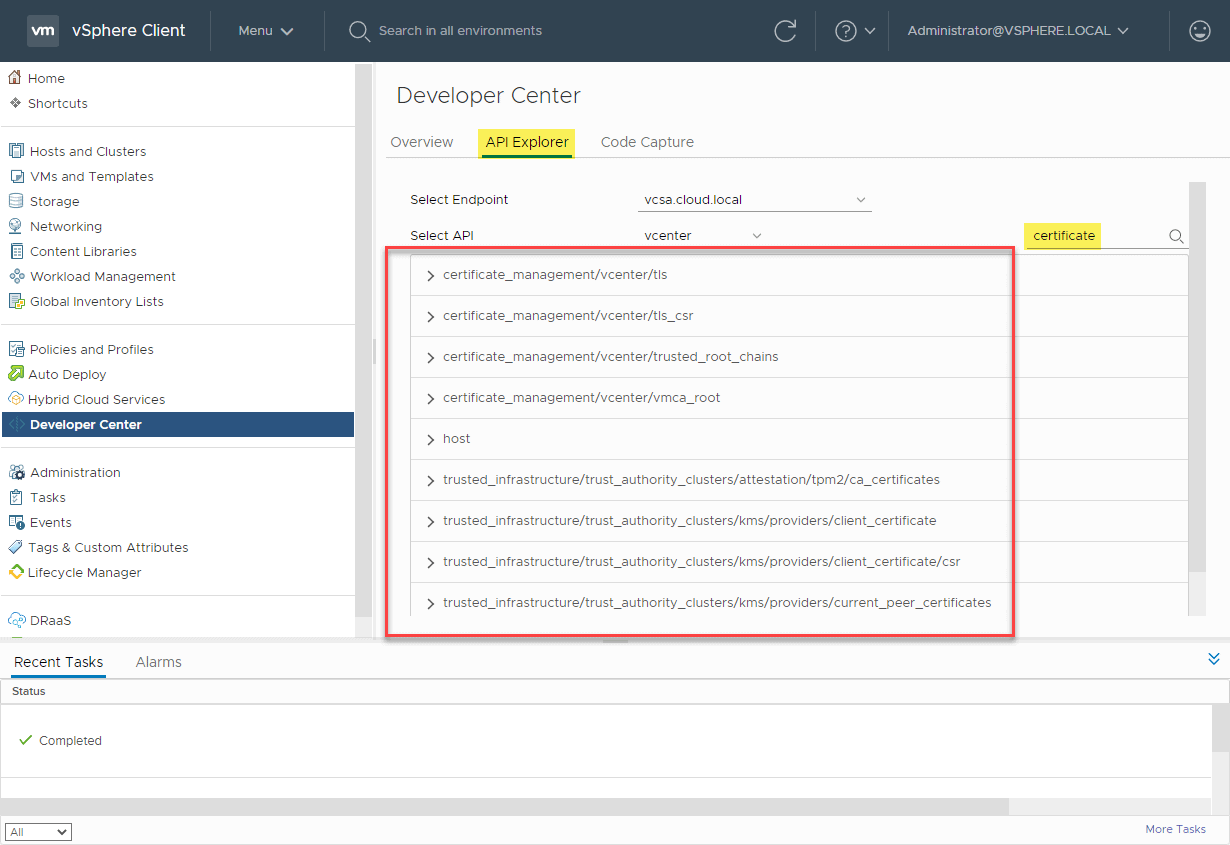Viewport: 1230px width, 845px height.
Task: Click the global refresh icon
Action: click(786, 31)
